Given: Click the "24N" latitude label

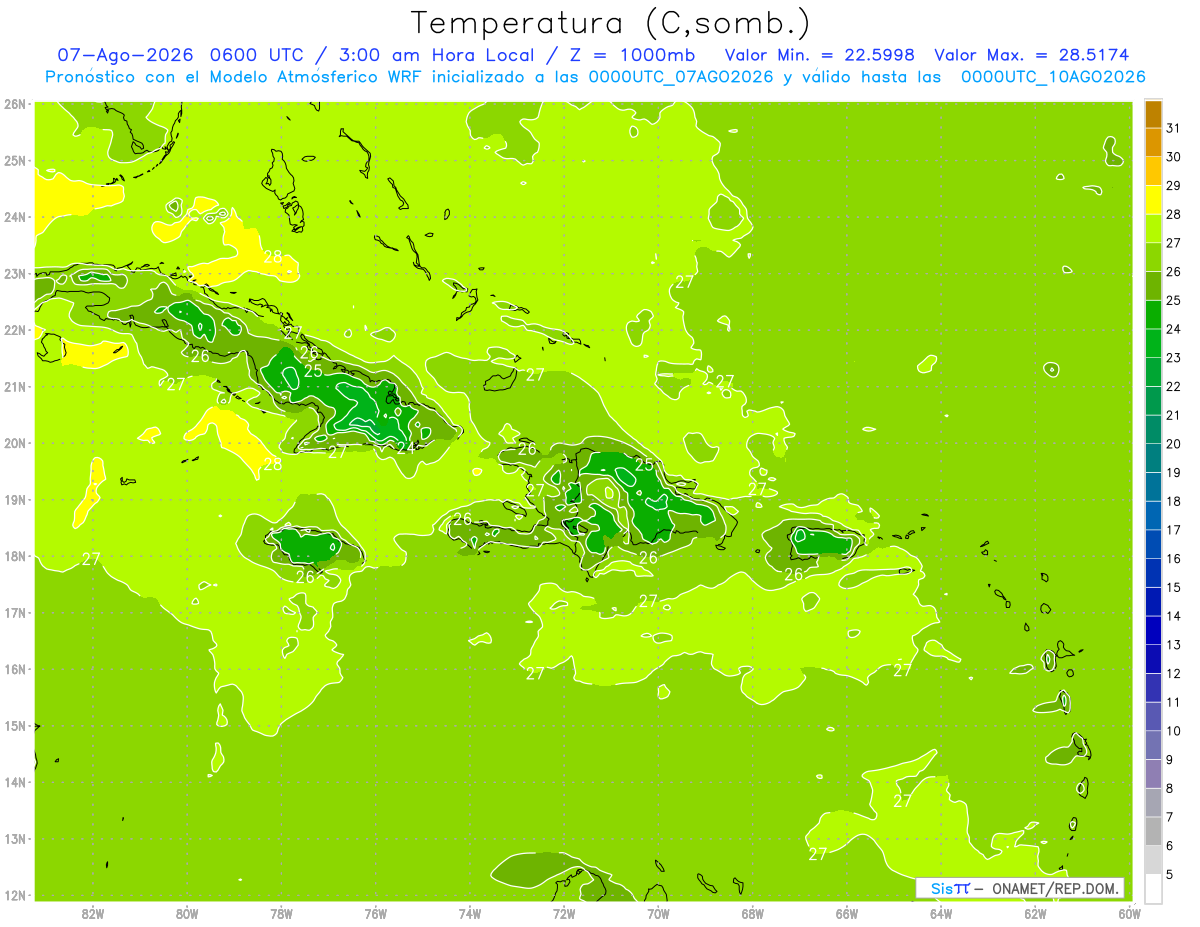Looking at the screenshot, I should coord(15,217).
